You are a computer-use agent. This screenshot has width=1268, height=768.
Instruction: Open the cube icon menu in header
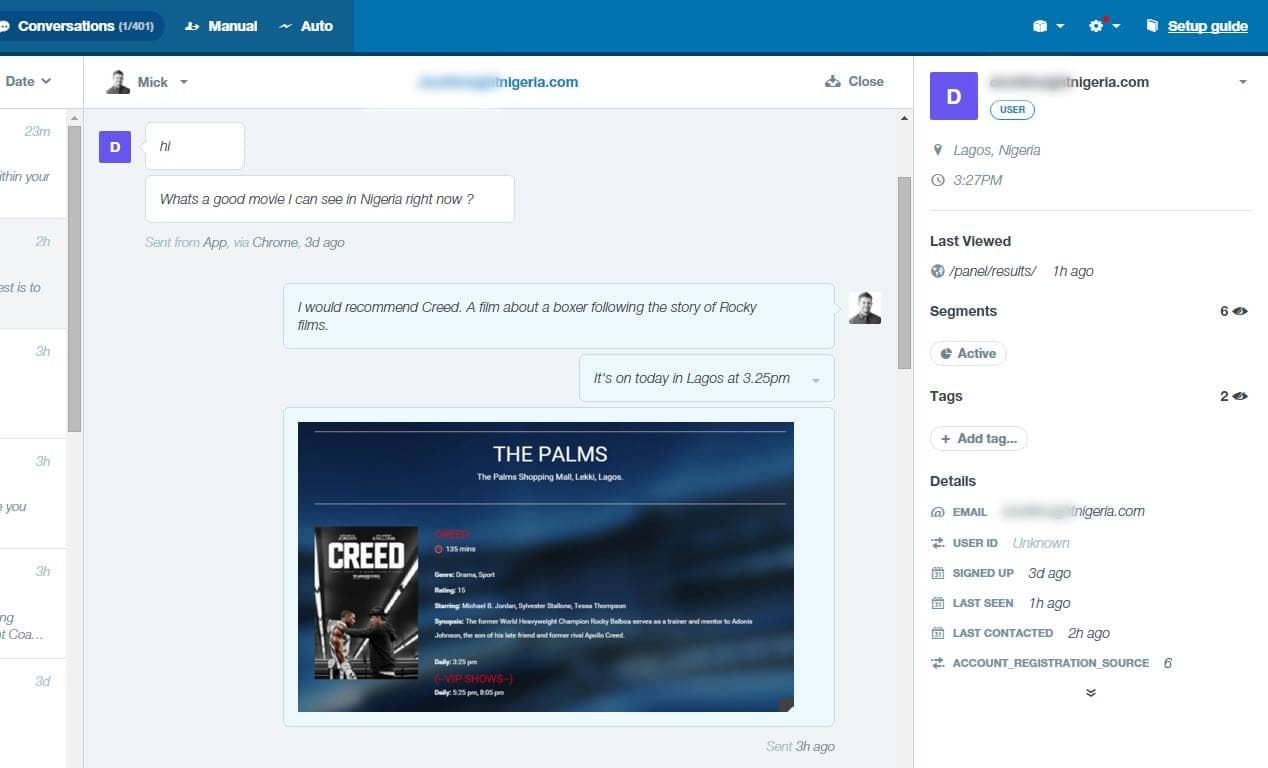coord(1046,26)
